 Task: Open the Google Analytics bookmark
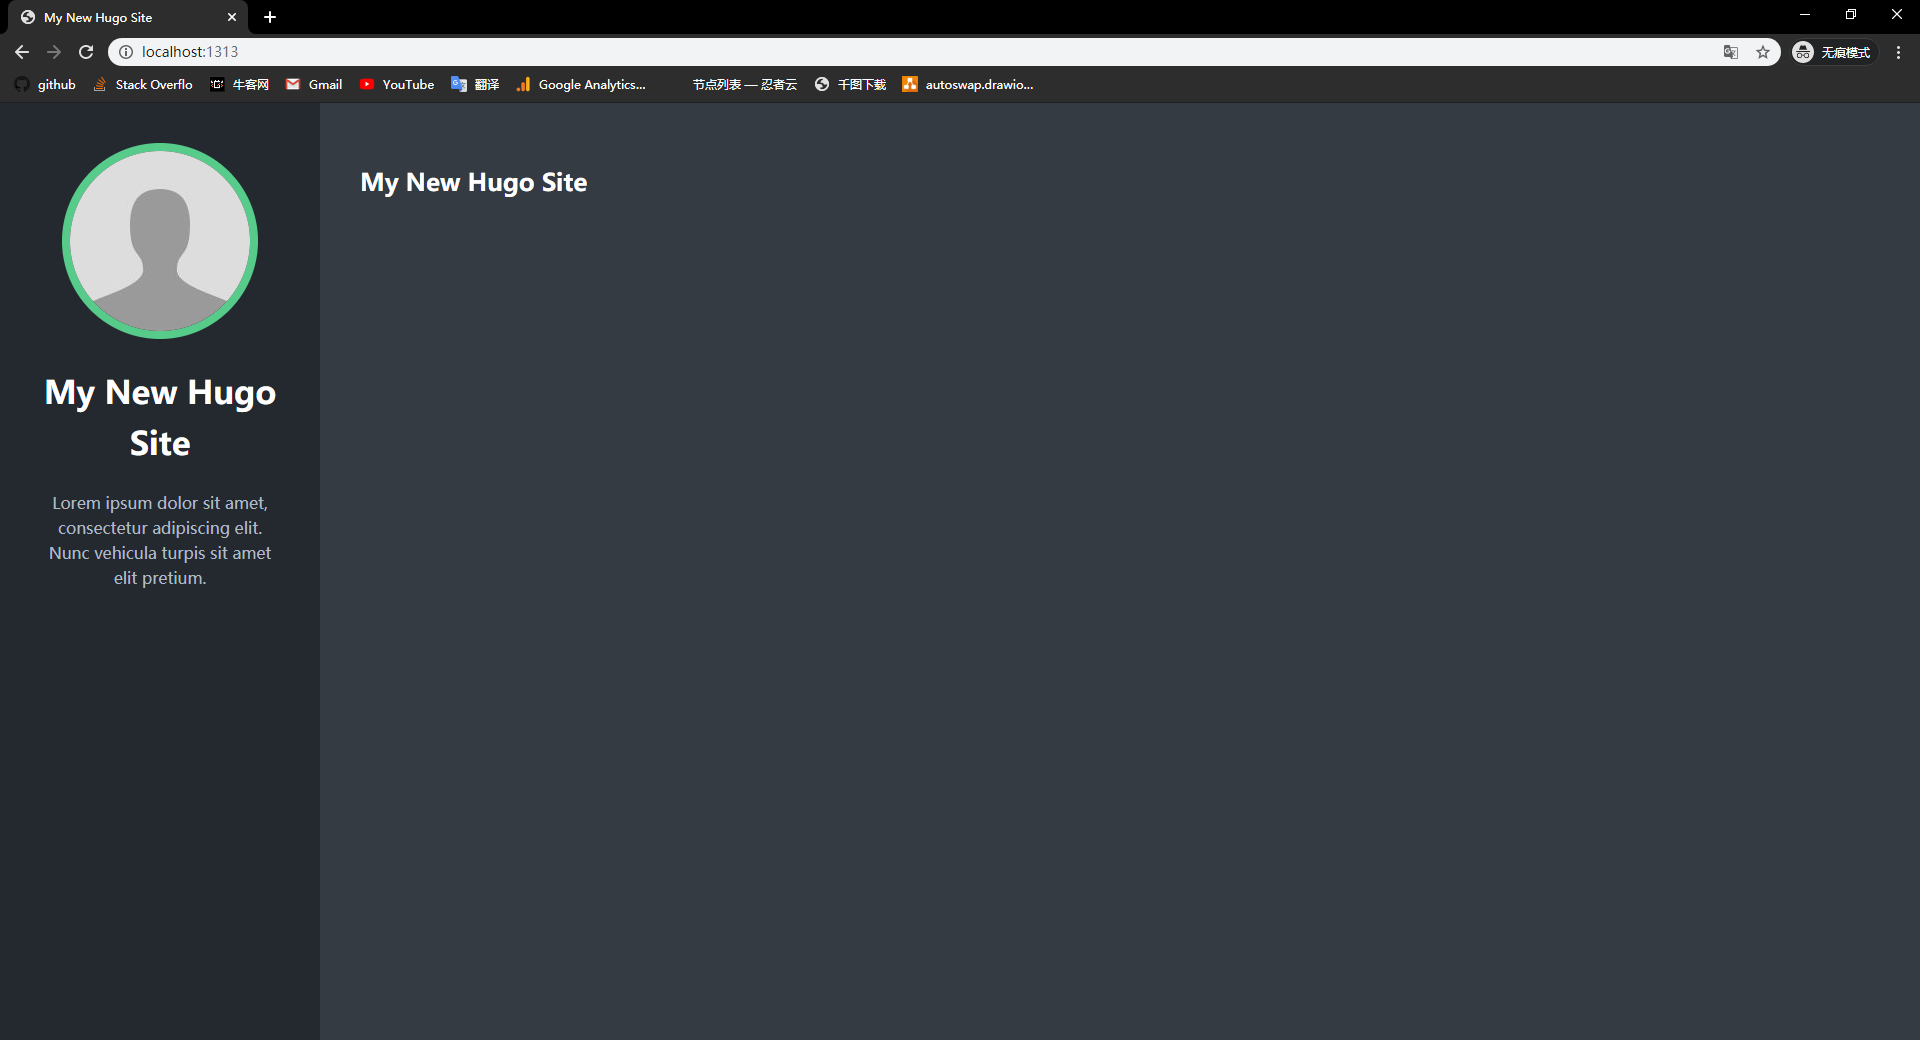coord(581,85)
